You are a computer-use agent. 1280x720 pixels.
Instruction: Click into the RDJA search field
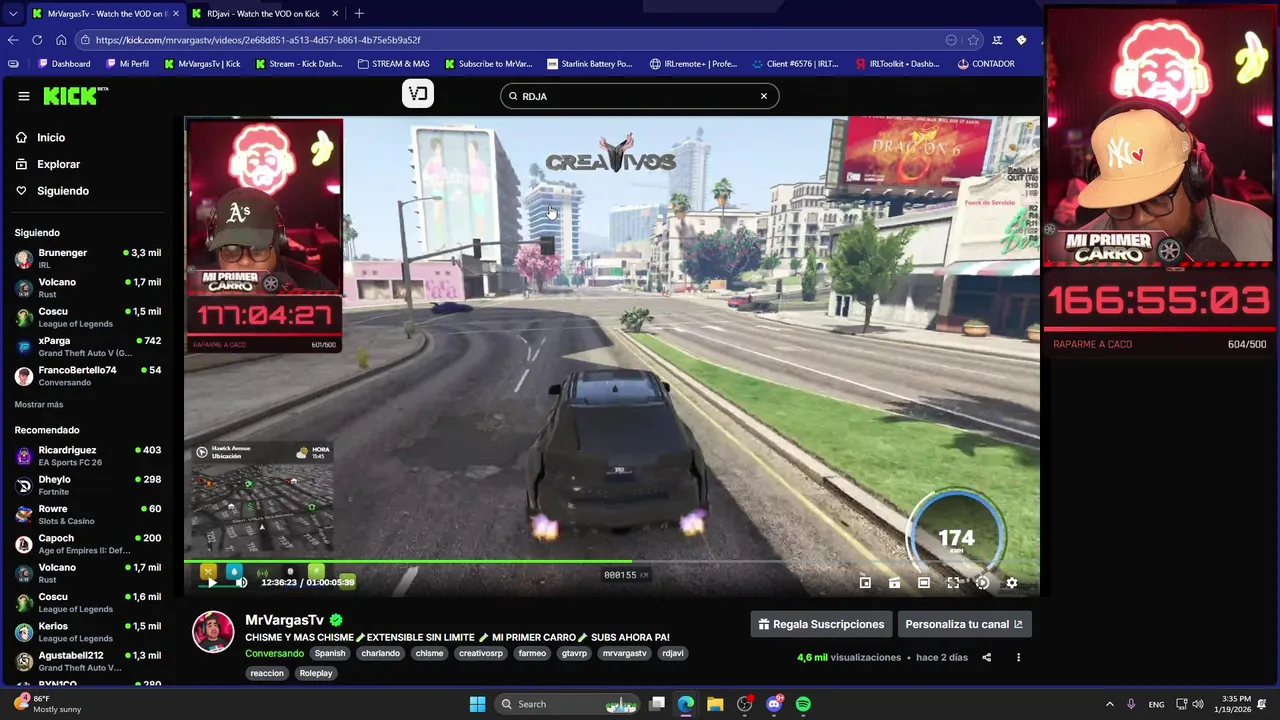pyautogui.click(x=639, y=96)
